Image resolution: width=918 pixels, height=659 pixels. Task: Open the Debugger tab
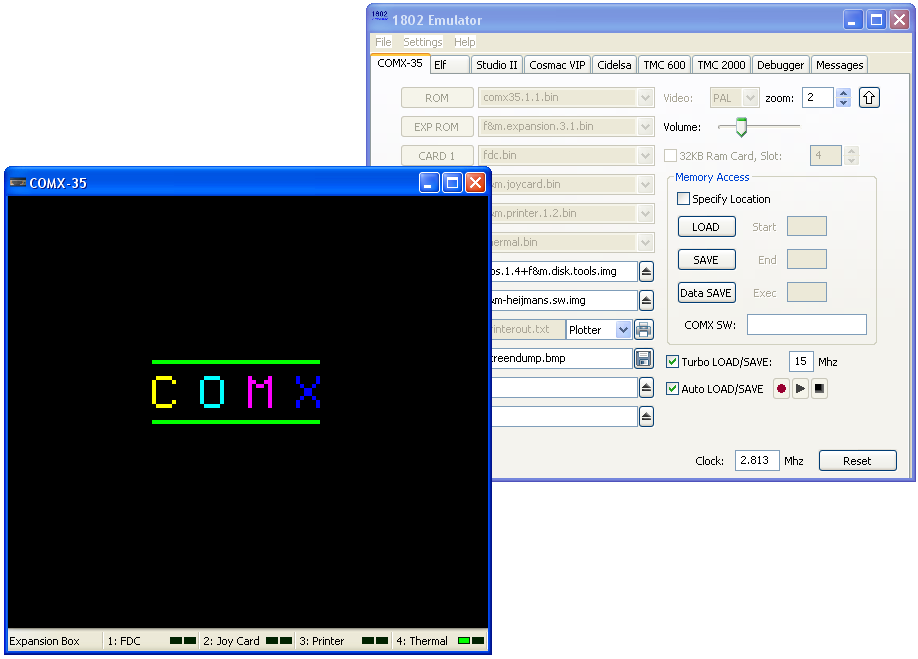click(780, 65)
